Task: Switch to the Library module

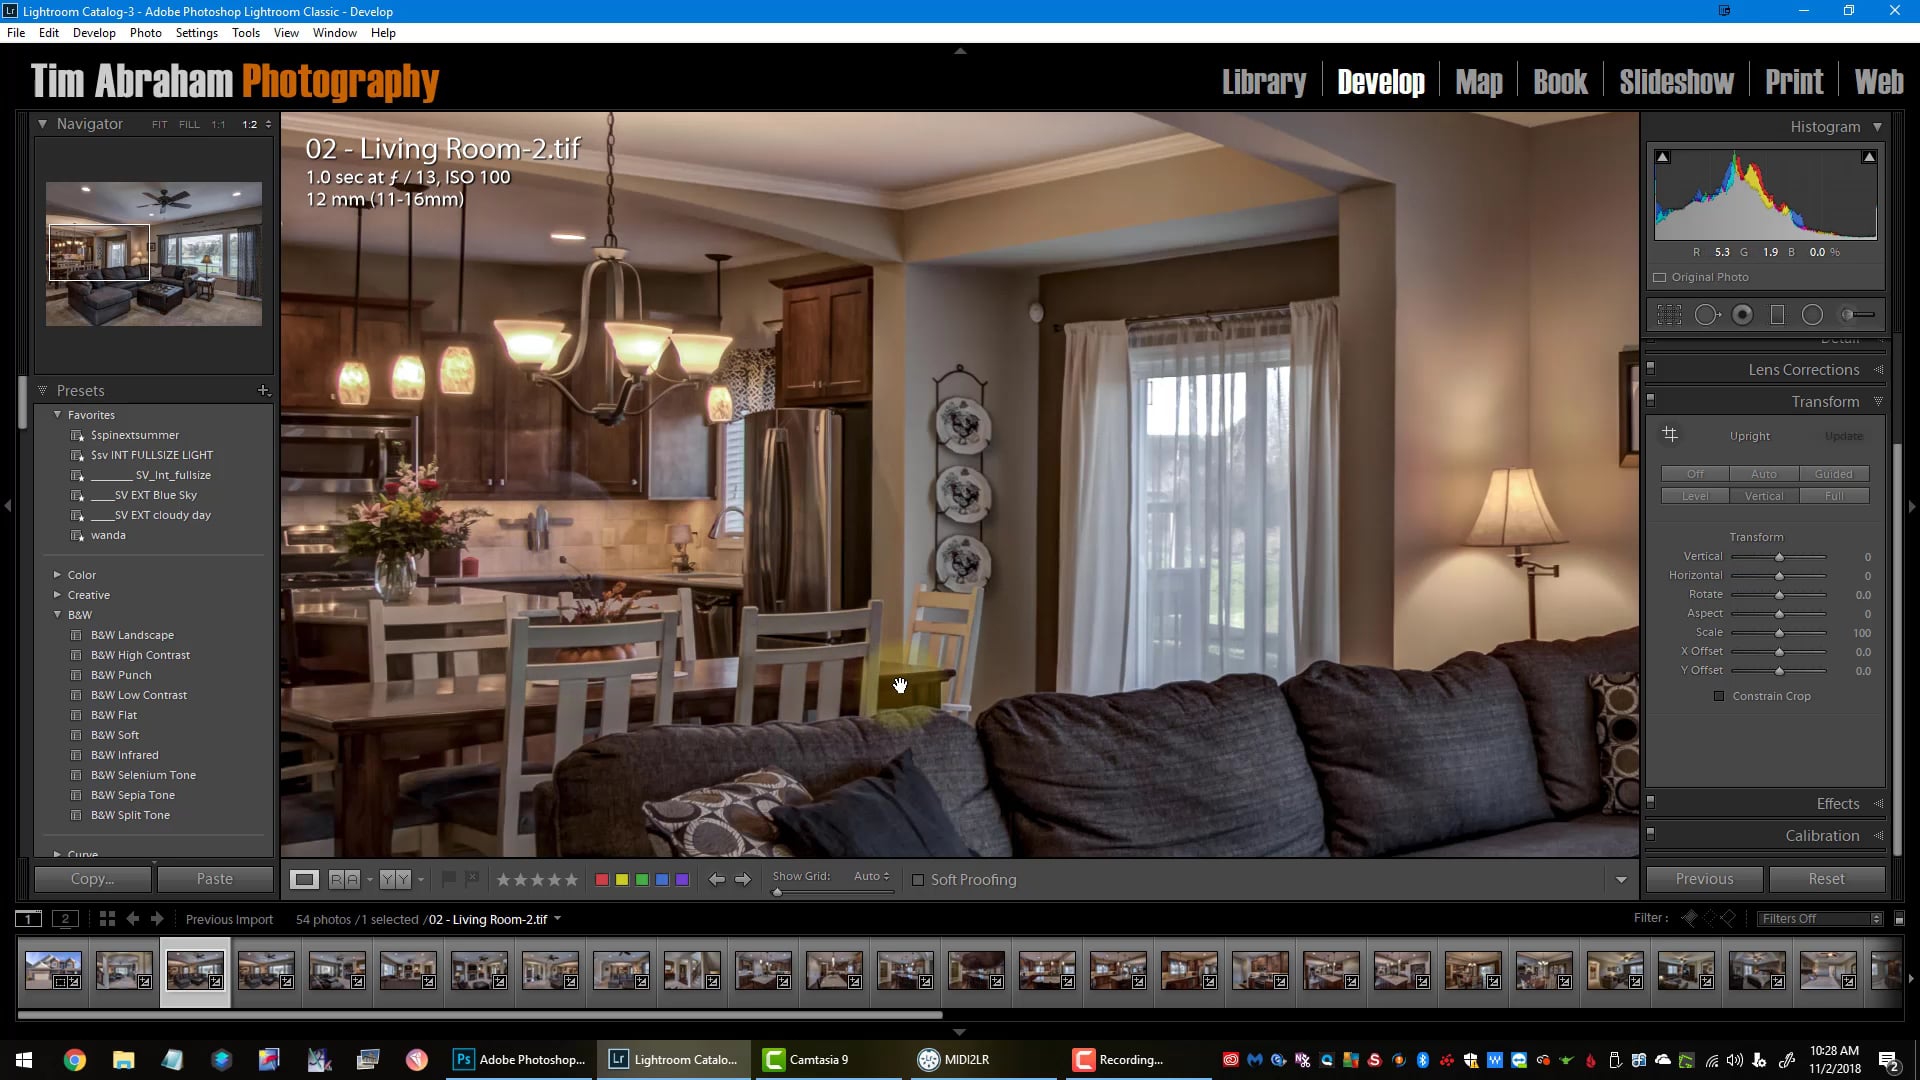Action: click(1263, 82)
